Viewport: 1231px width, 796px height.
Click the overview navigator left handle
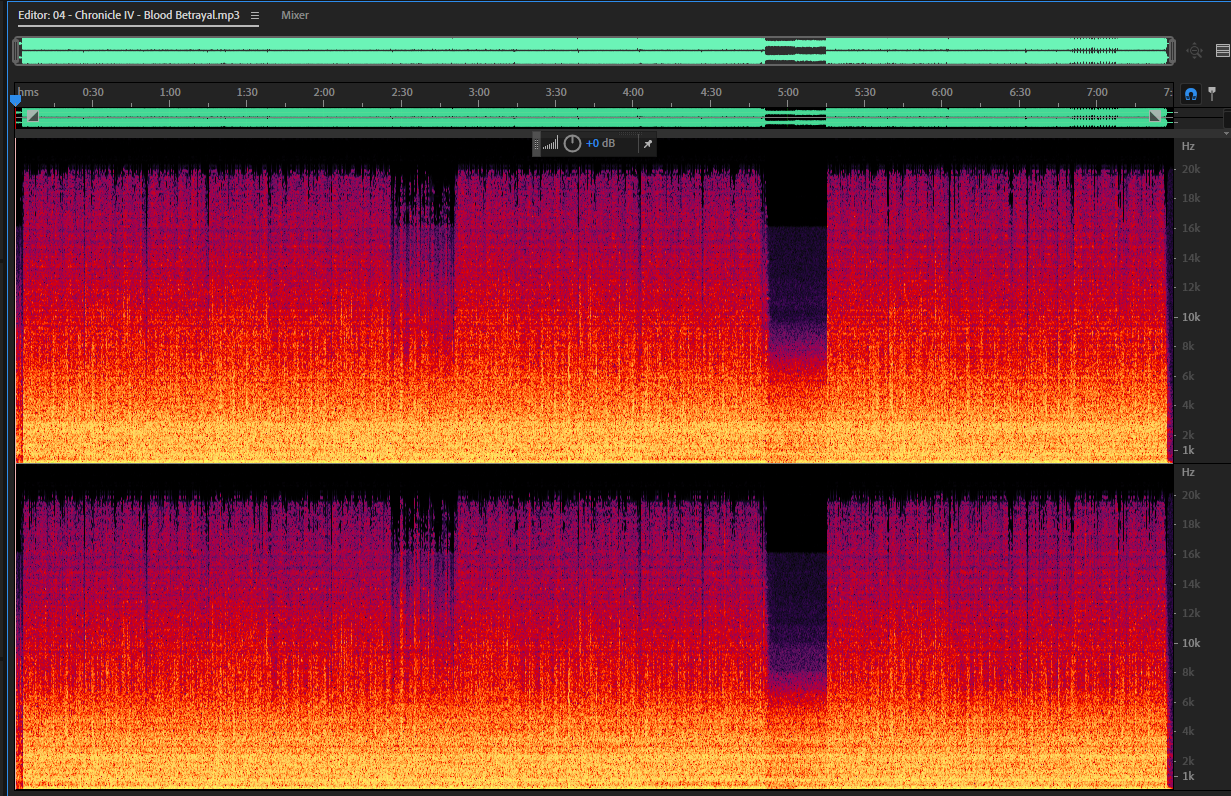tap(17, 50)
